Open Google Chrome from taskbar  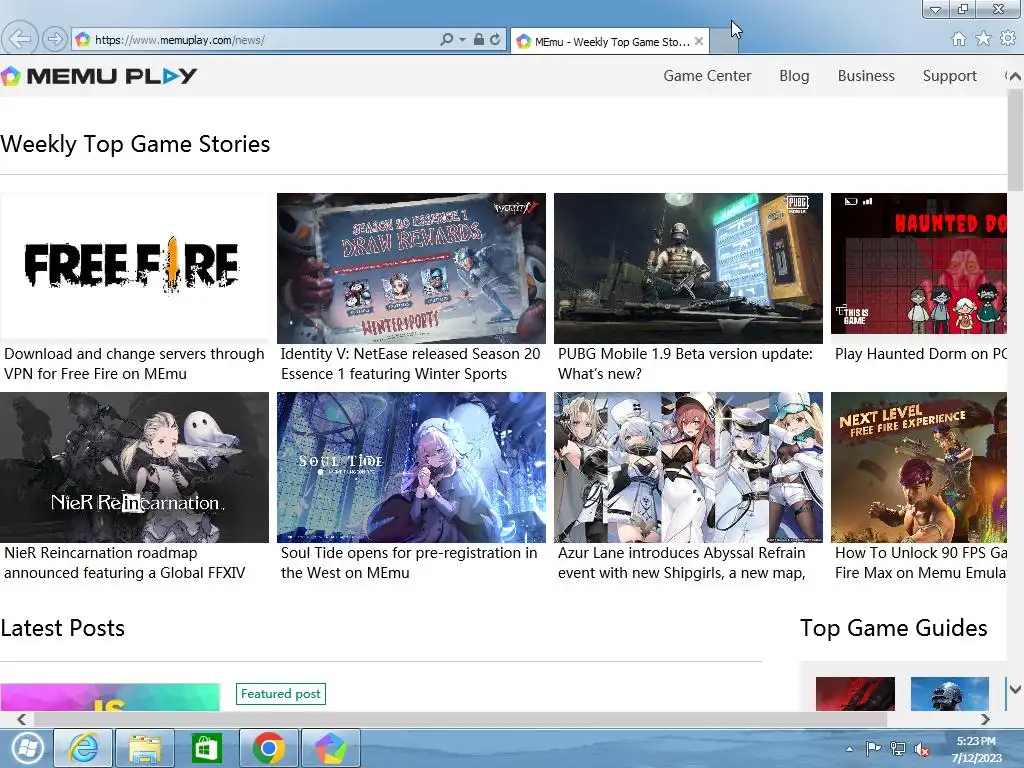pyautogui.click(x=268, y=748)
